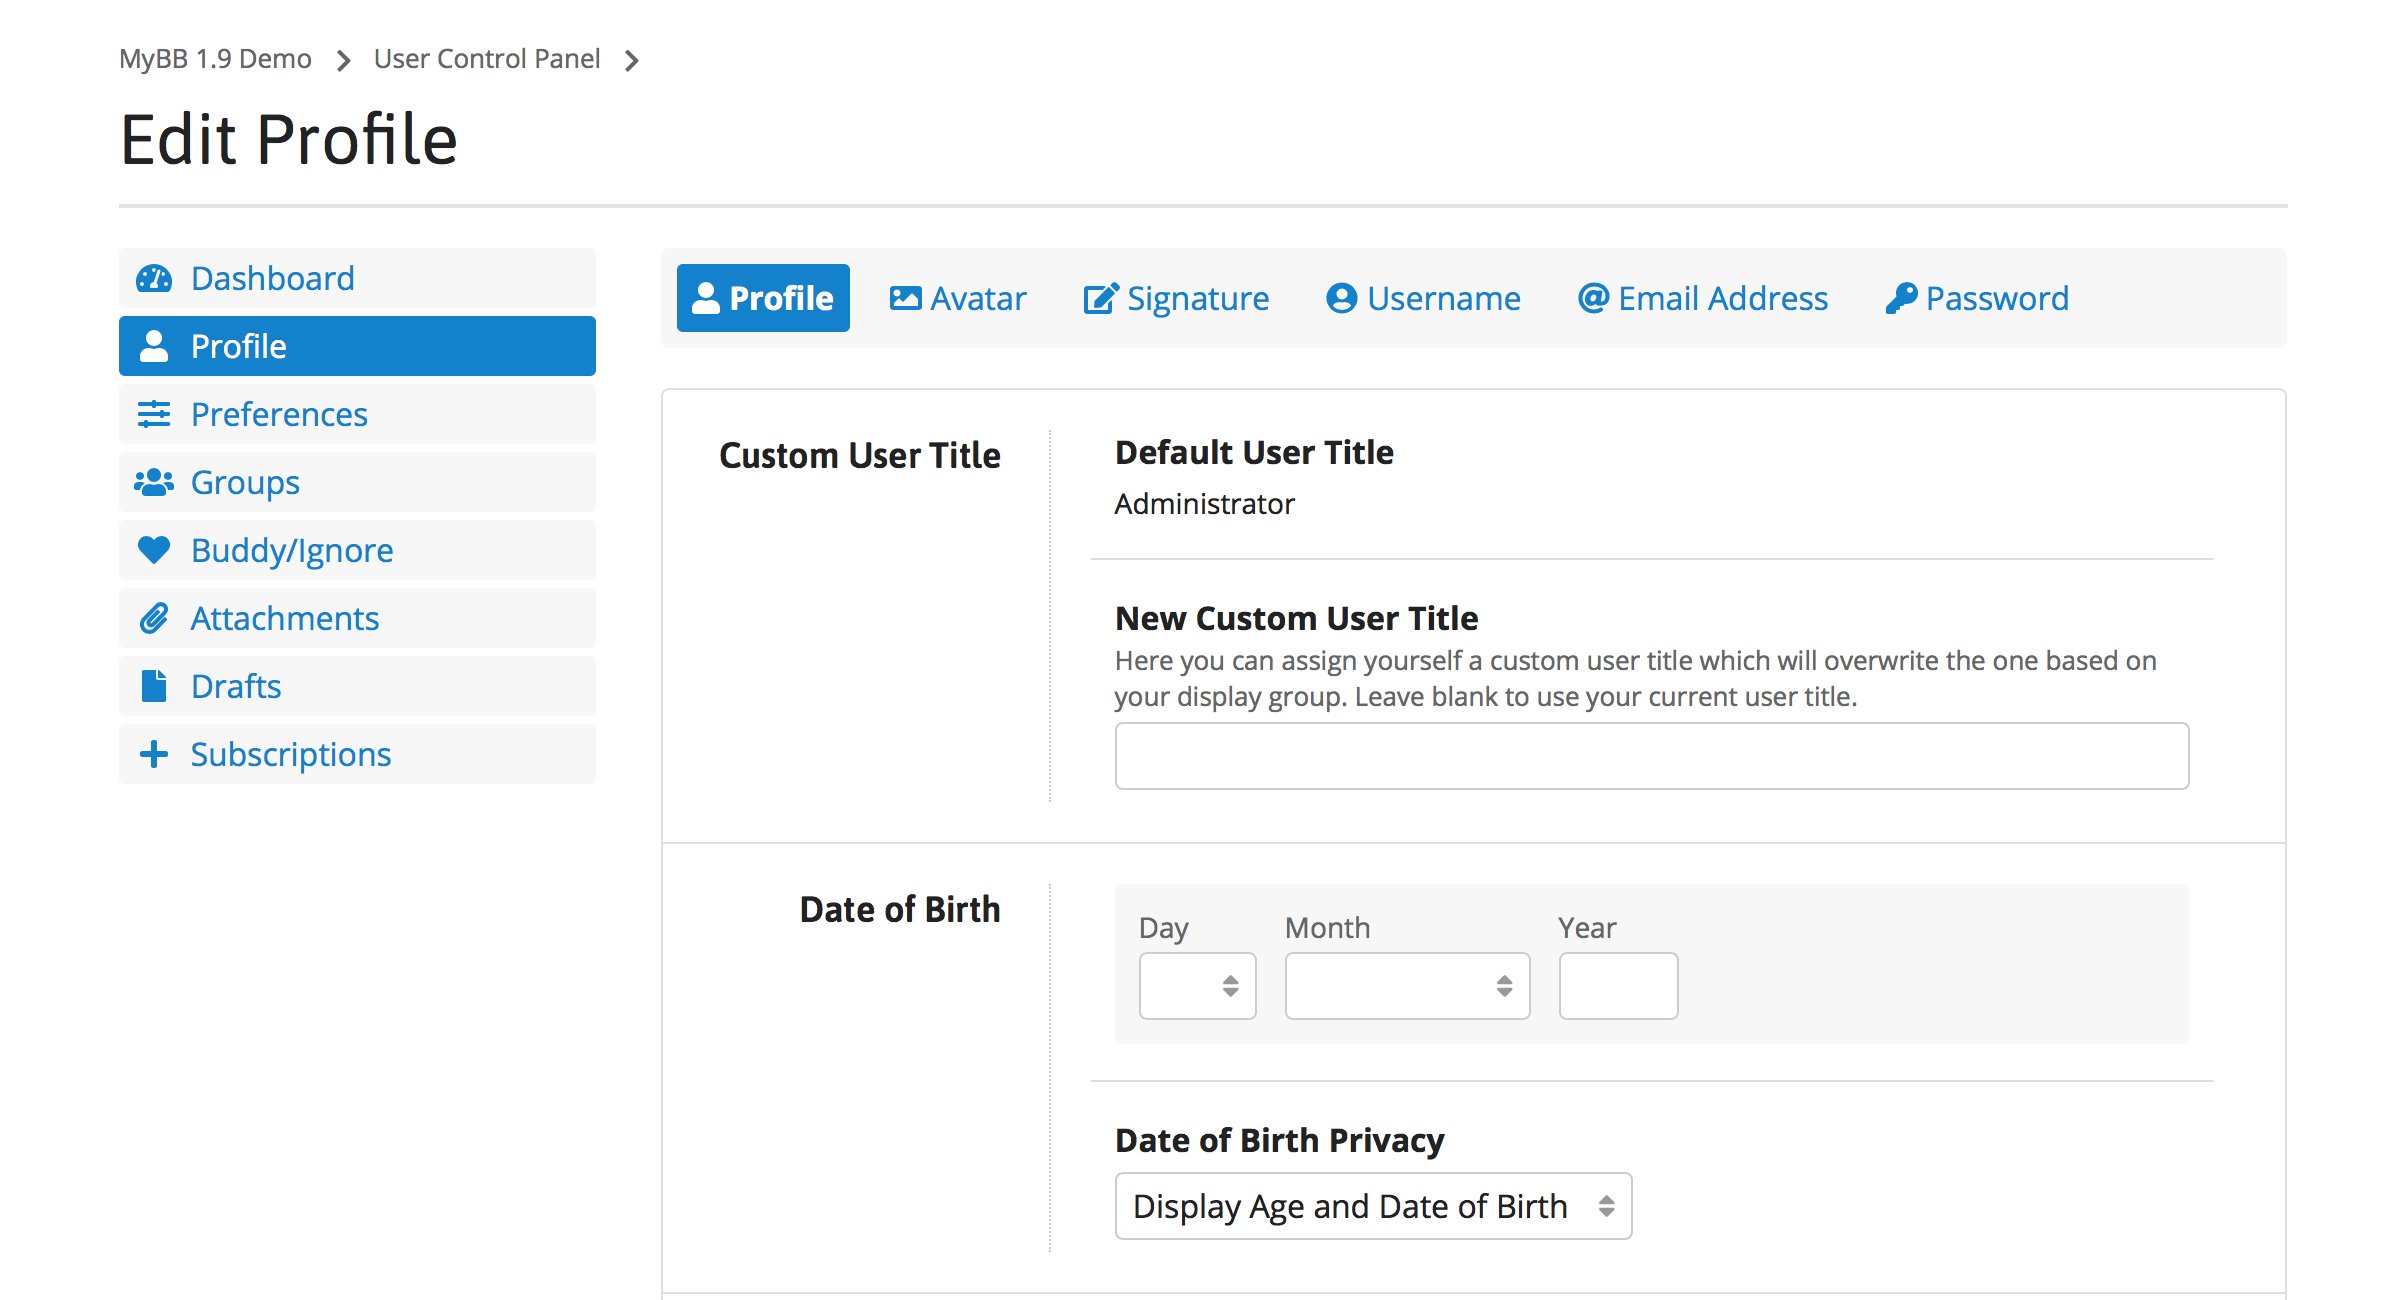Switch to the Profile tab
The image size is (2404, 1300).
pos(763,298)
